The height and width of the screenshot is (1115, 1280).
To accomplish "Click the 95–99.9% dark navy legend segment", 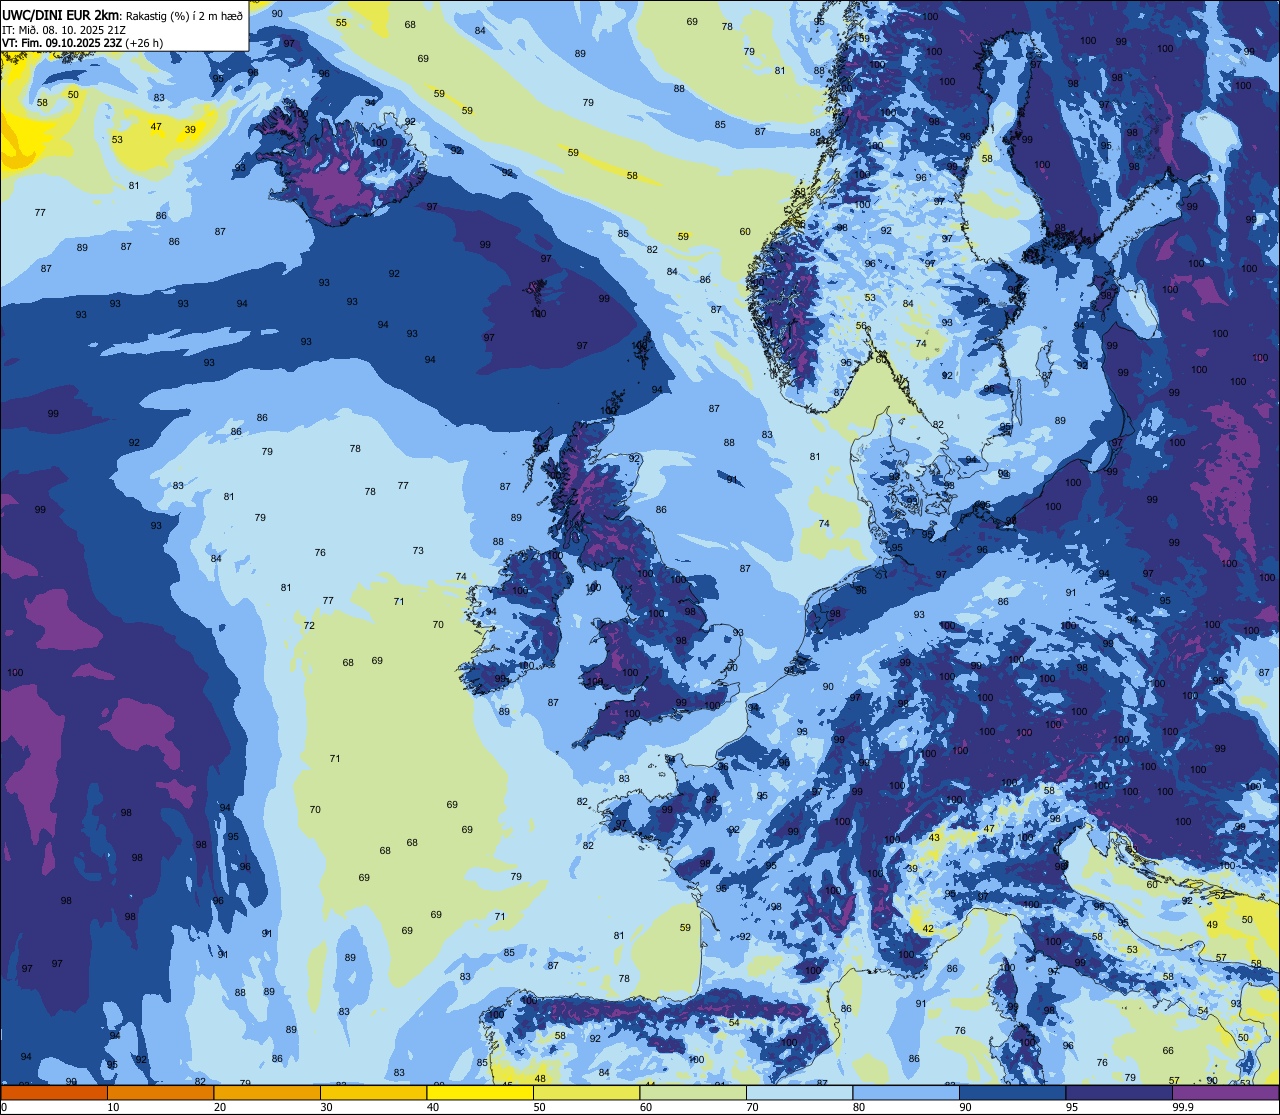I will [1119, 1092].
